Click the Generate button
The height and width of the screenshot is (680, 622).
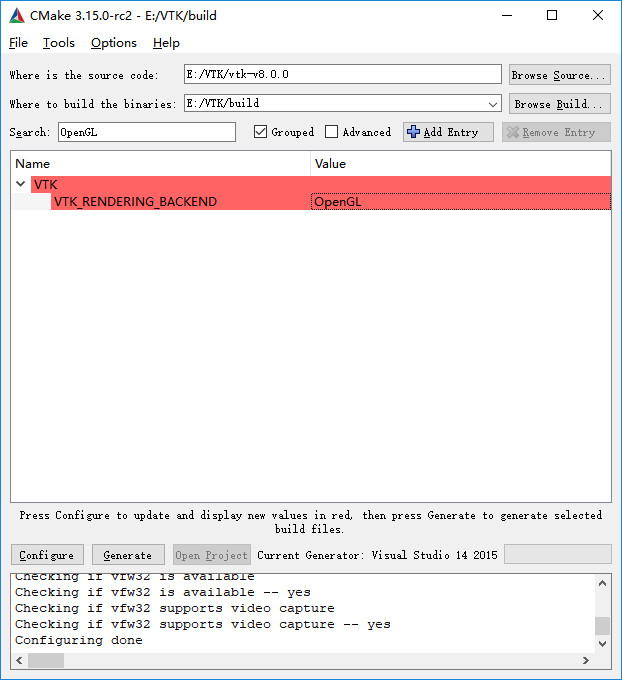(x=128, y=555)
